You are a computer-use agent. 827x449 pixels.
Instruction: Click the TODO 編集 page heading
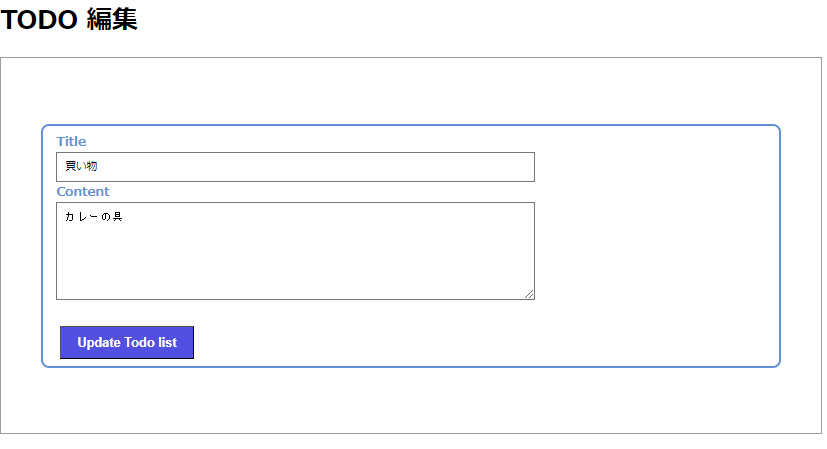(69, 19)
